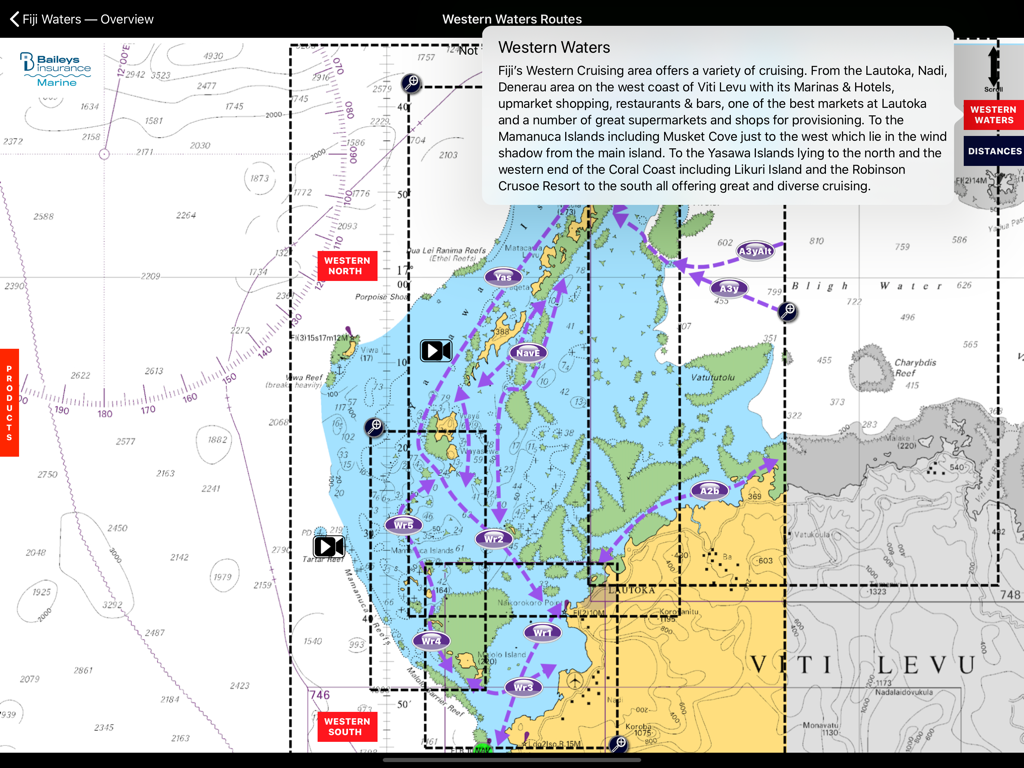
Task: Click the magnifier icon near Bligh Water
Action: pos(789,311)
